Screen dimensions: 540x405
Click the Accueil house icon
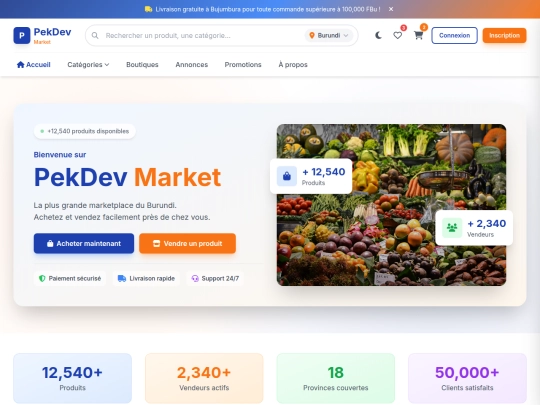click(x=20, y=64)
